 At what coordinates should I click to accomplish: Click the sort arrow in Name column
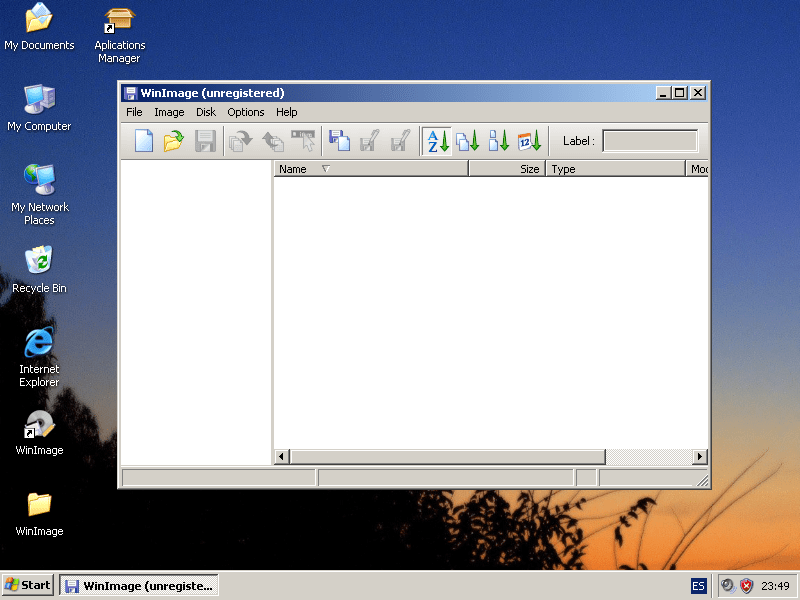tap(326, 168)
